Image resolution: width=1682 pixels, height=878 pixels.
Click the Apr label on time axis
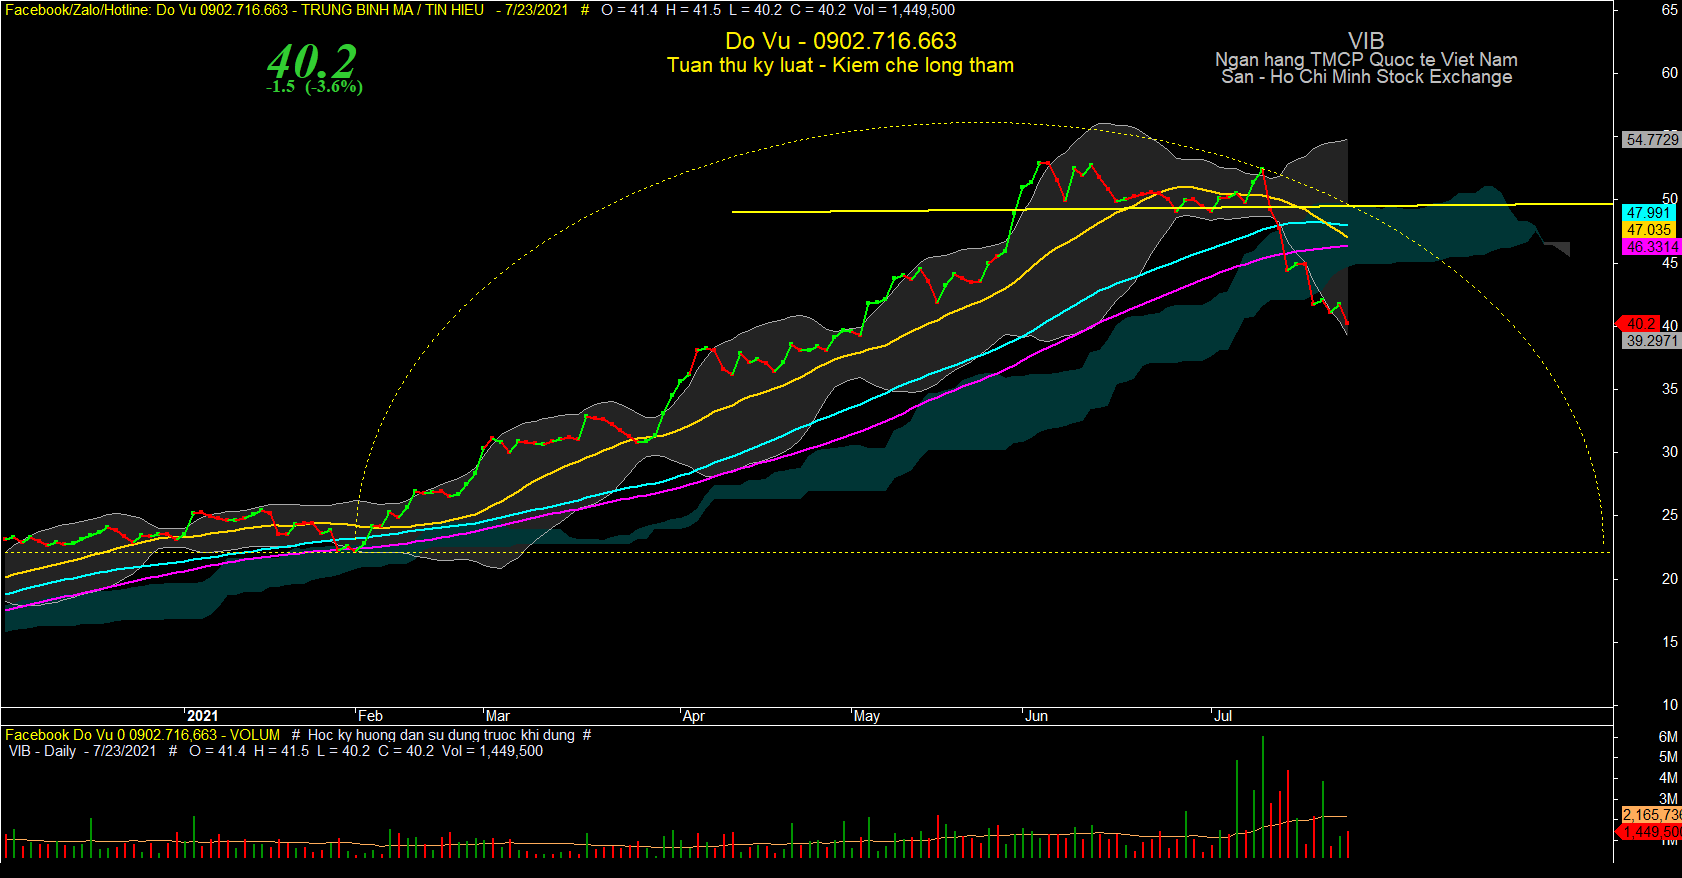click(693, 716)
